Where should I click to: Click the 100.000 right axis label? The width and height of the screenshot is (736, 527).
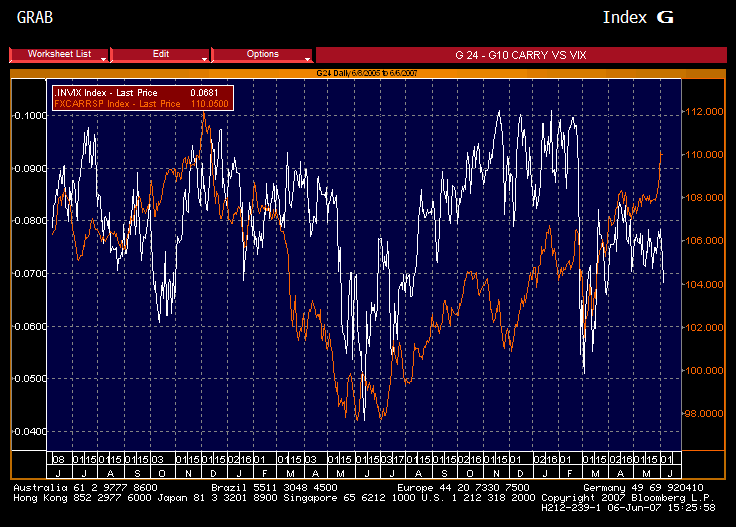pos(705,370)
